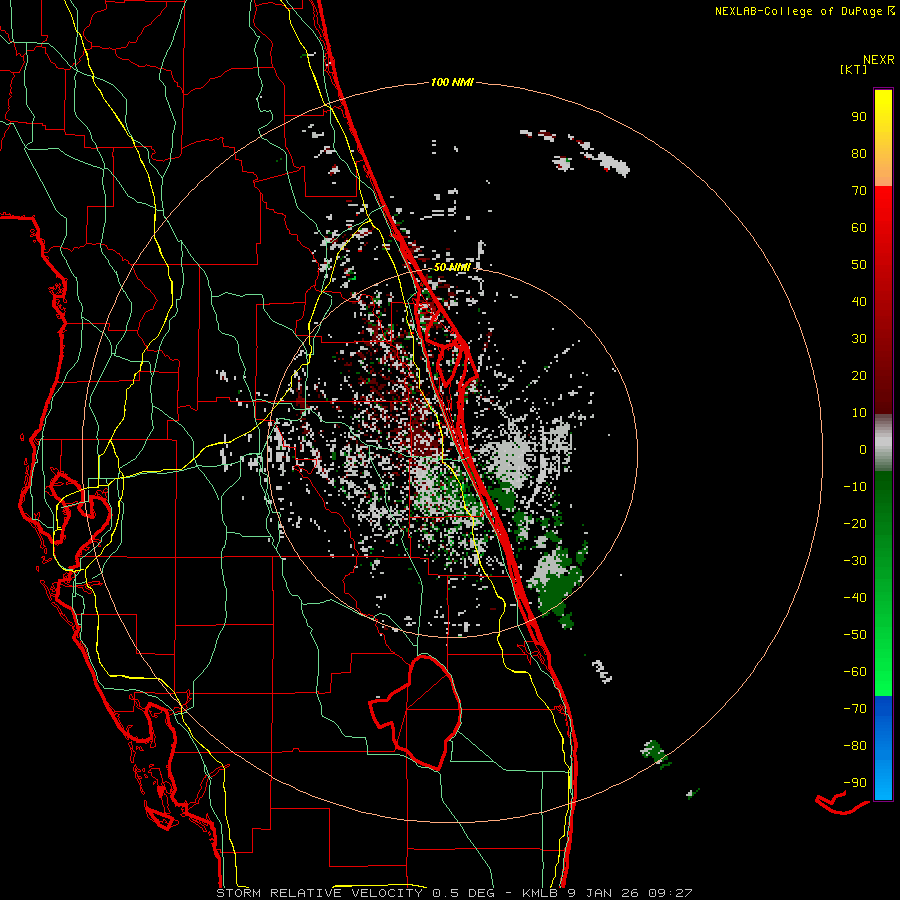Screen dimensions: 900x900
Task: Click the blue bottom segment of the color bar
Action: click(x=883, y=748)
